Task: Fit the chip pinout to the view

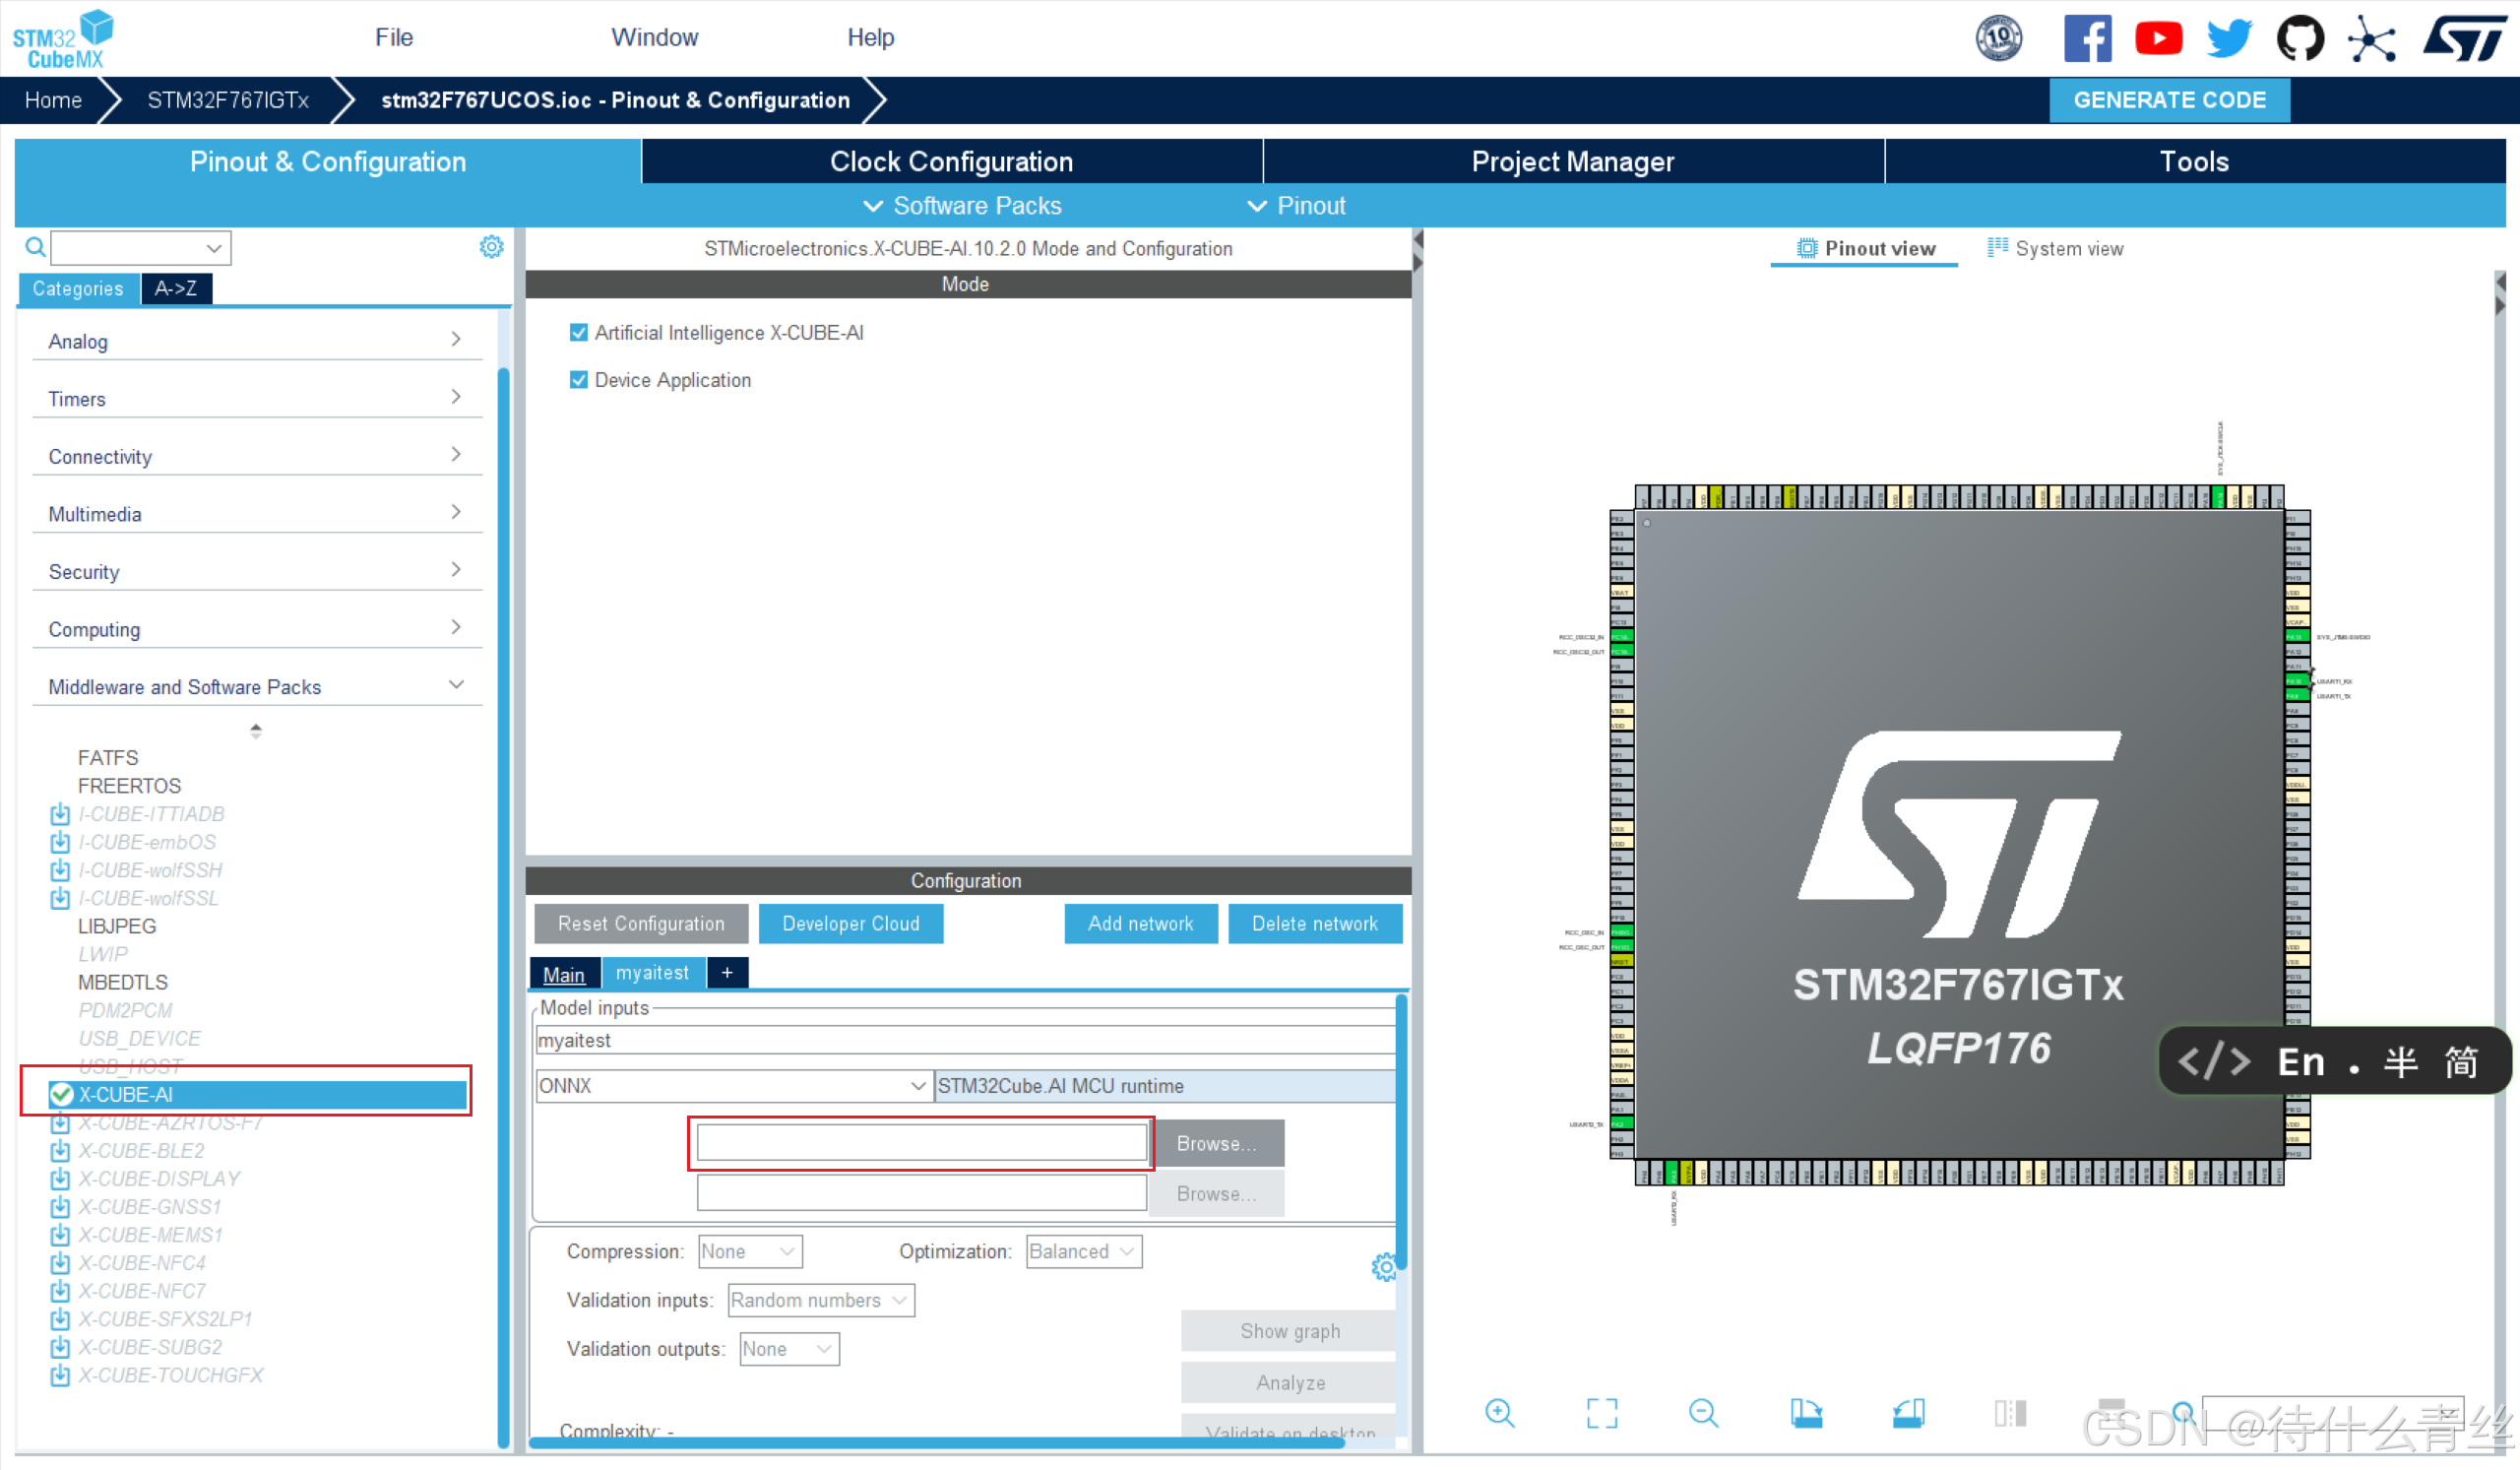Action: pos(1601,1413)
